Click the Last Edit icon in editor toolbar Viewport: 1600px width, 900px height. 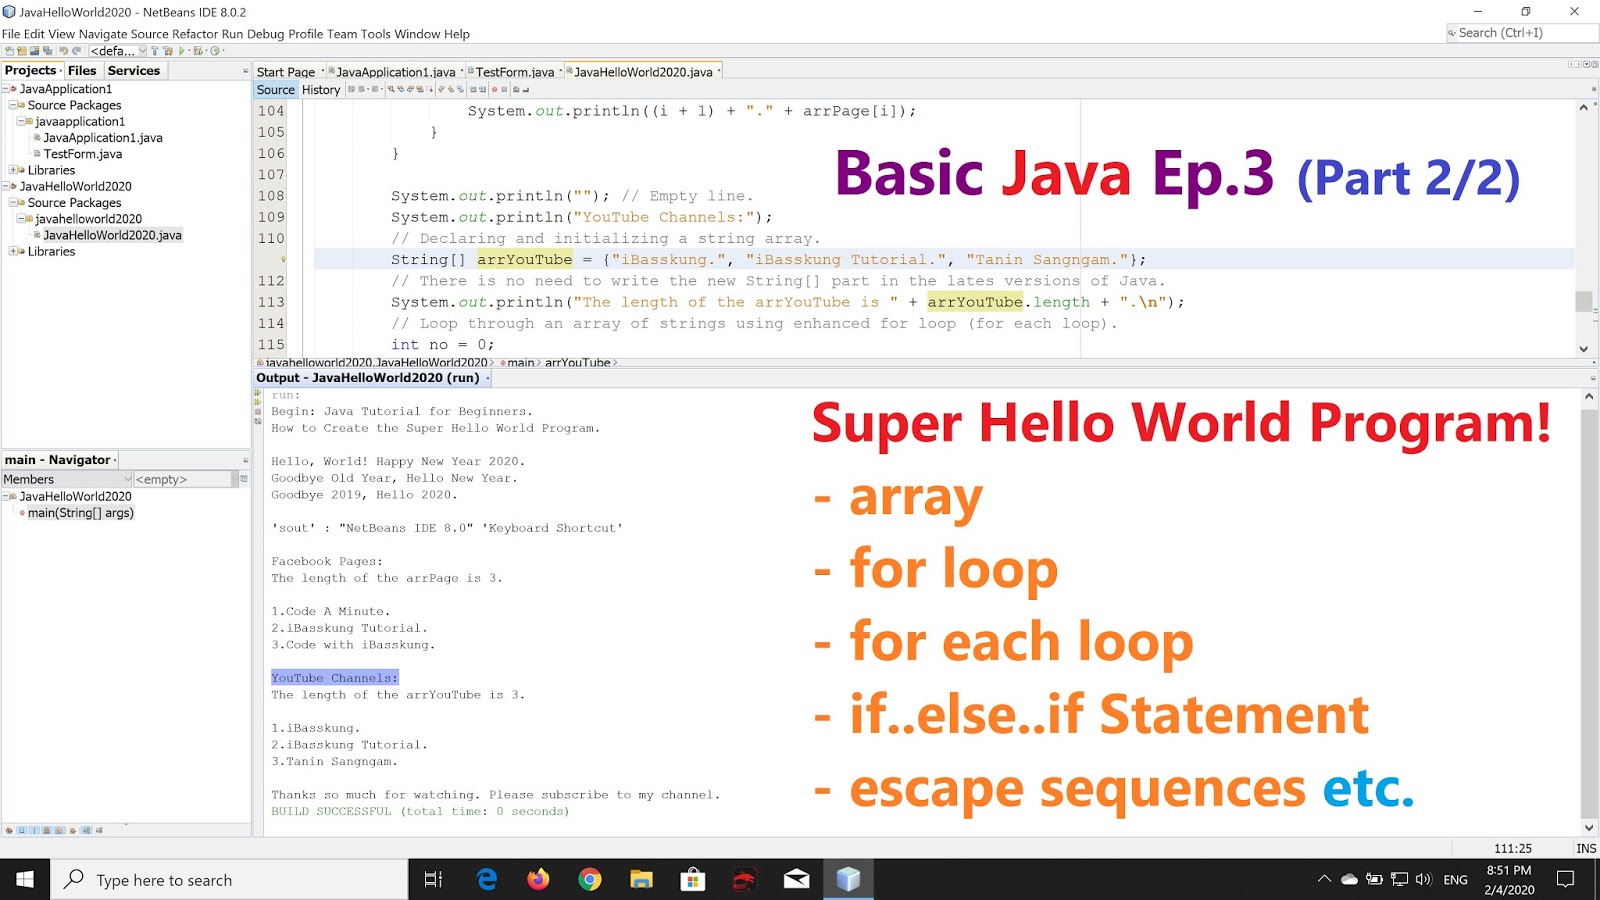click(x=352, y=90)
